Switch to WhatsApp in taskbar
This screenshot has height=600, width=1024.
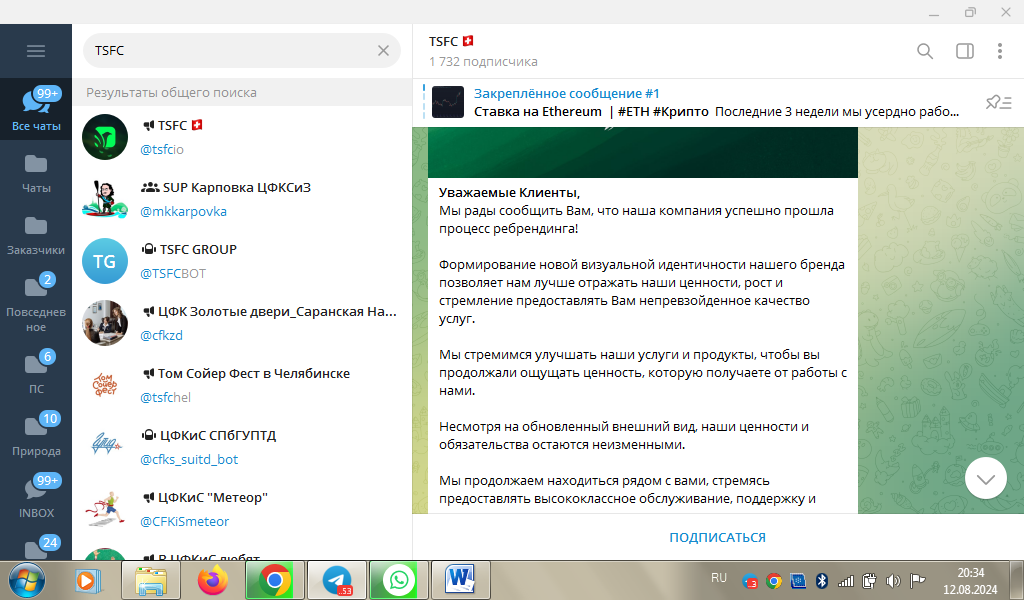coord(399,580)
